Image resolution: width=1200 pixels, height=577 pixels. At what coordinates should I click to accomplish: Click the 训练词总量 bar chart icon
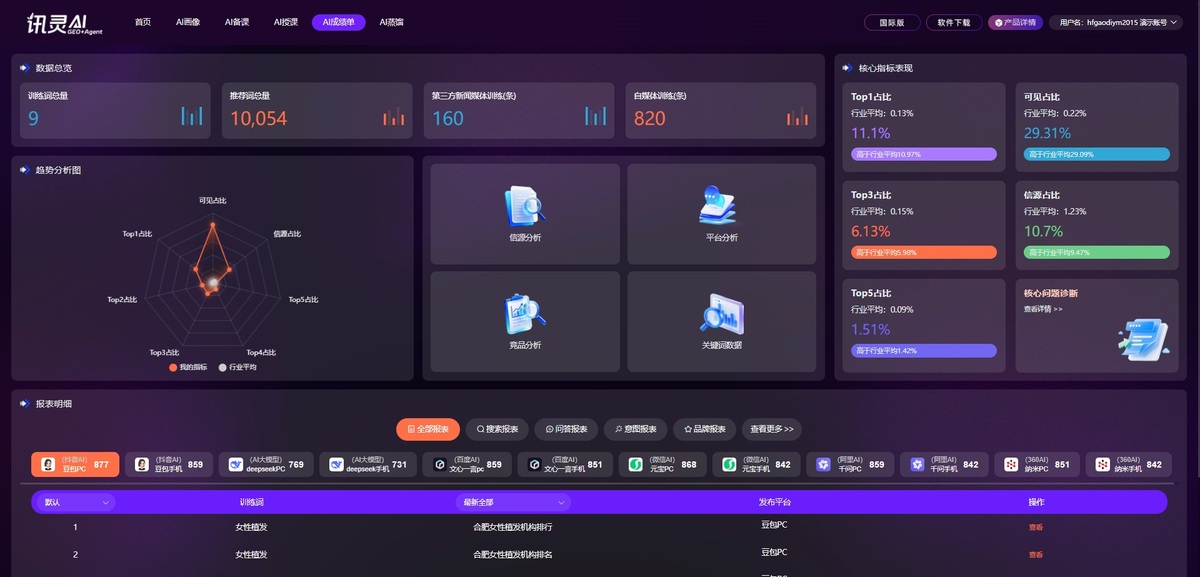(192, 116)
